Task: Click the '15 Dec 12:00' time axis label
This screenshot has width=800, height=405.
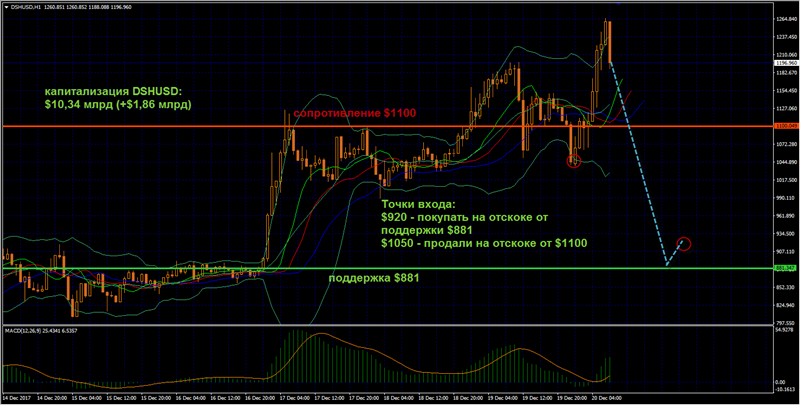Action: (120, 397)
